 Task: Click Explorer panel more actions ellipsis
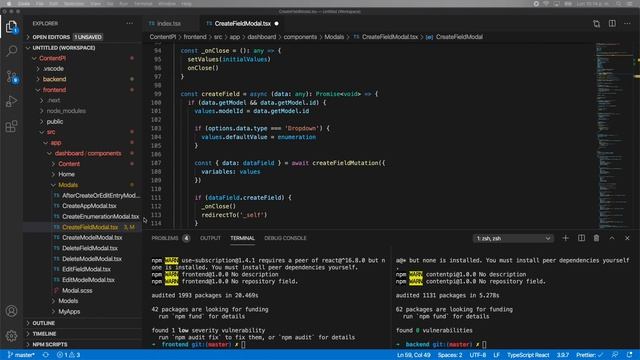tap(129, 24)
